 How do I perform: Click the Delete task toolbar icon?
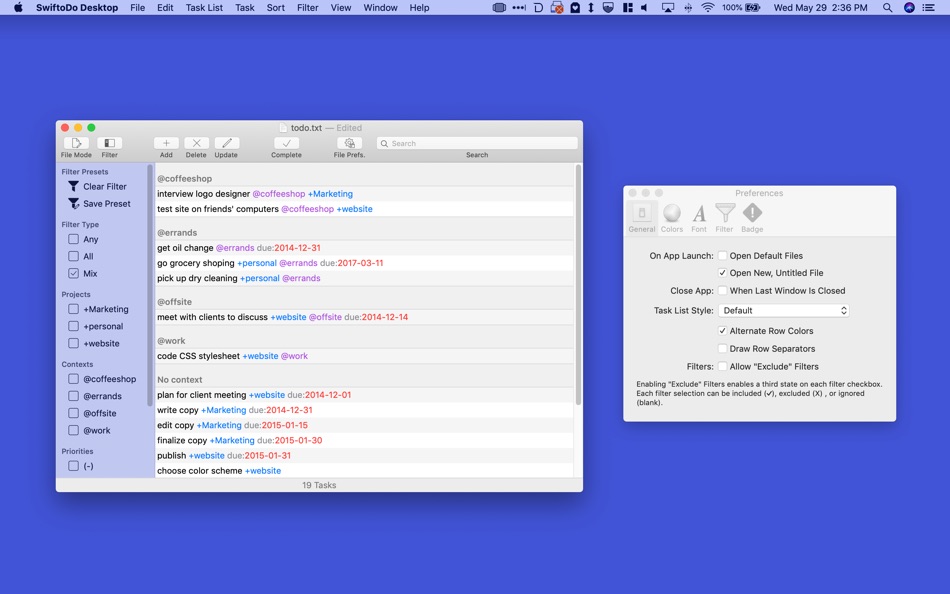point(196,144)
